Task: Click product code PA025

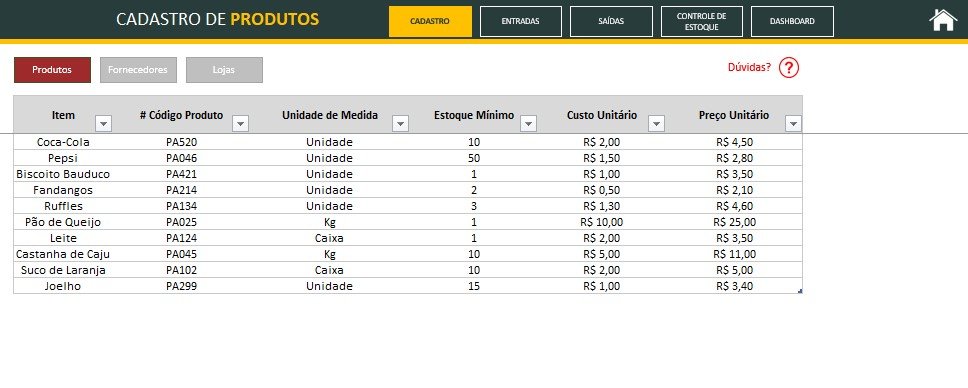Action: click(182, 222)
